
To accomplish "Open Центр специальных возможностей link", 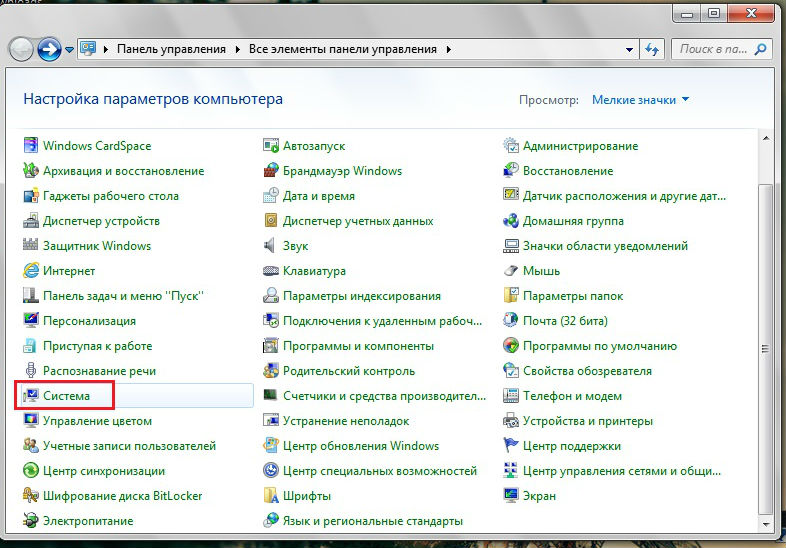I will tap(380, 471).
